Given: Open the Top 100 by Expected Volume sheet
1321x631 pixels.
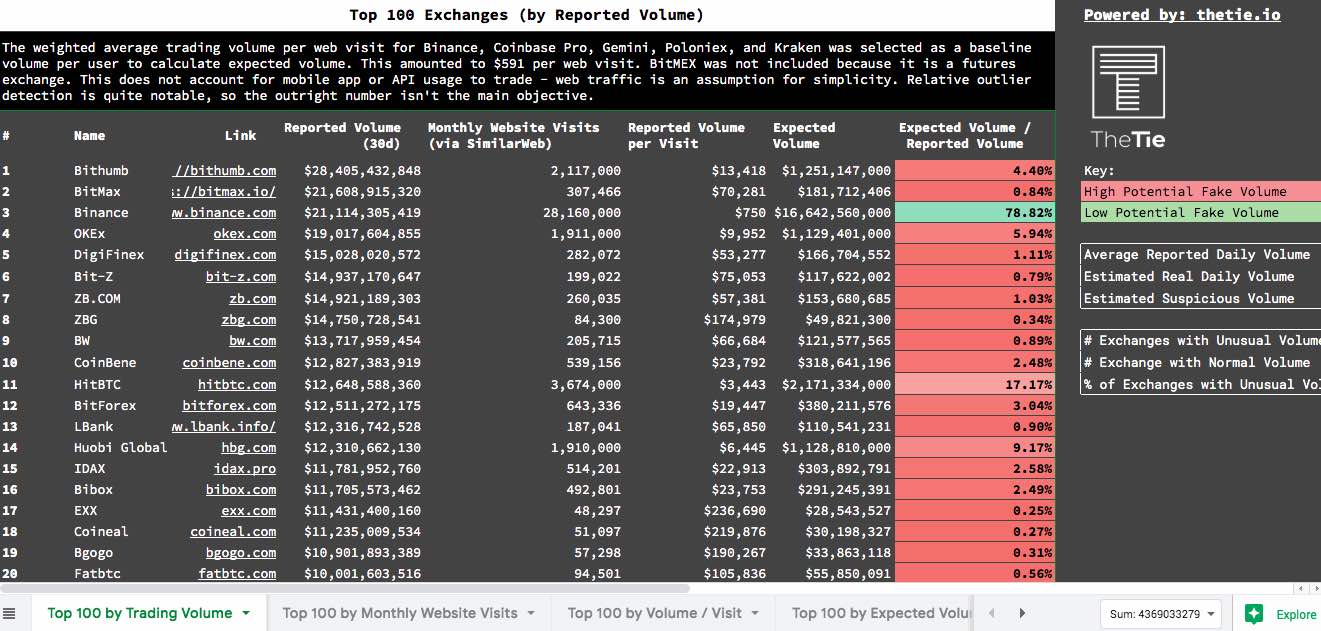Looking at the screenshot, I should 880,613.
